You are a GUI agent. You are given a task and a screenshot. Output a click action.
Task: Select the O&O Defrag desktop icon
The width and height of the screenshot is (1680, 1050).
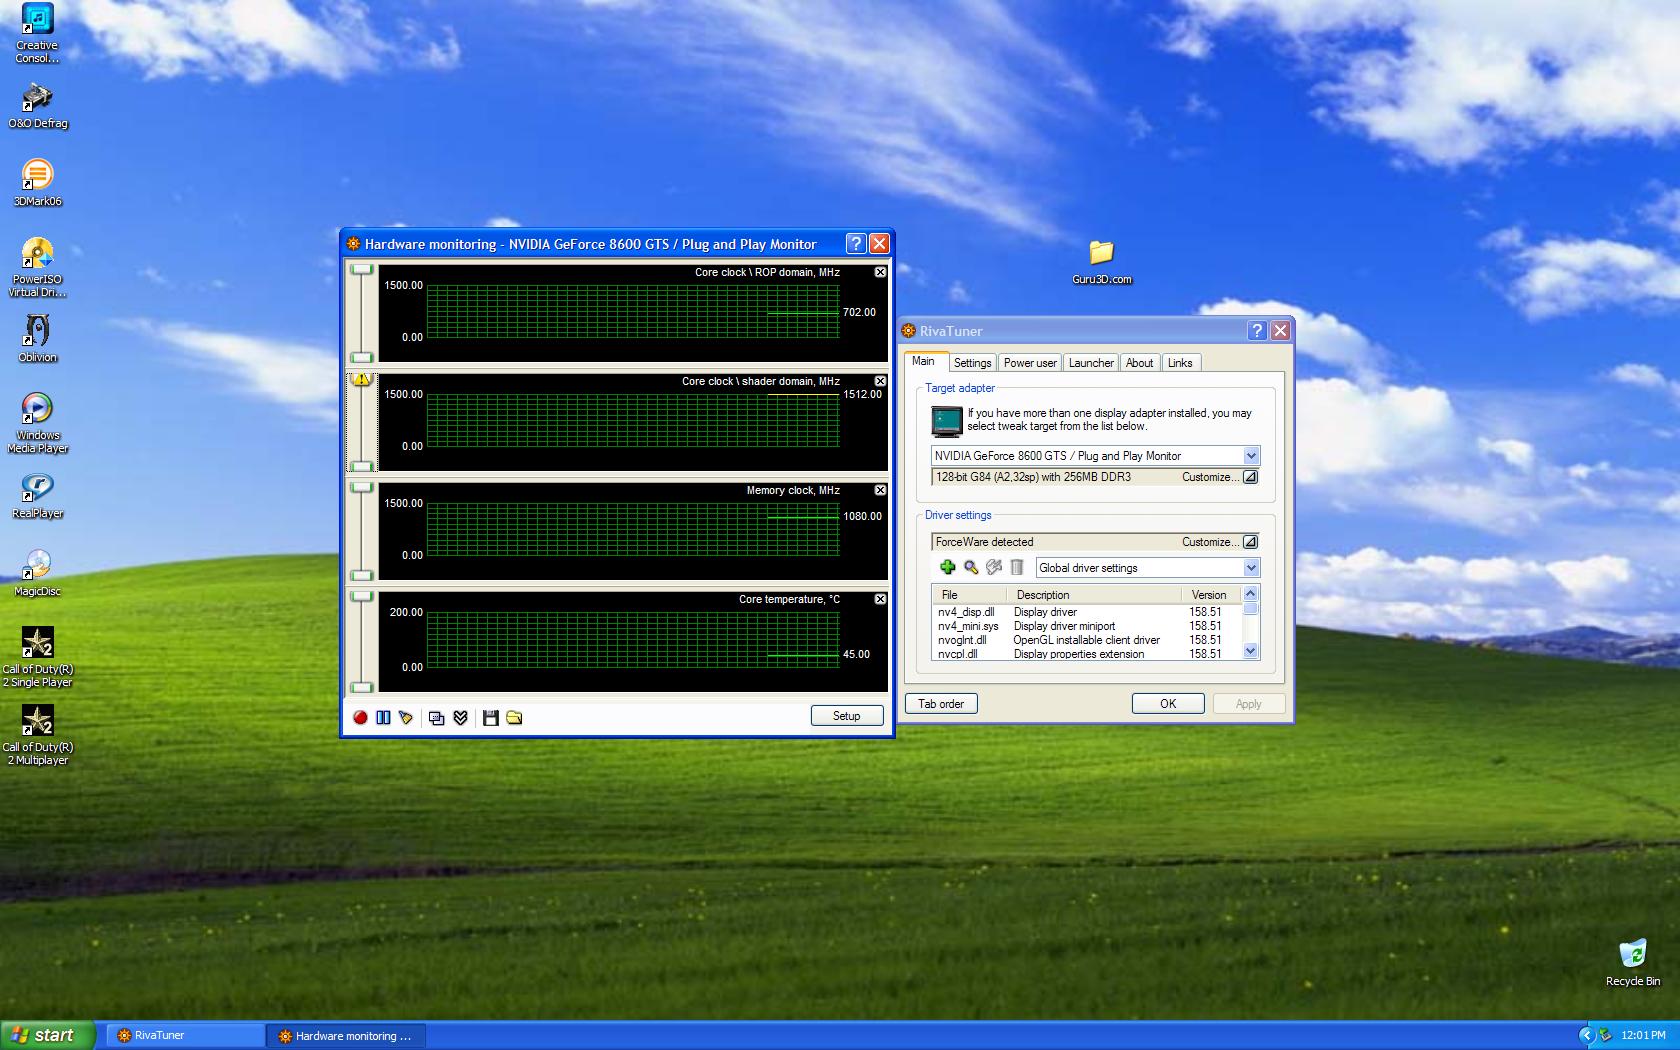(x=37, y=106)
